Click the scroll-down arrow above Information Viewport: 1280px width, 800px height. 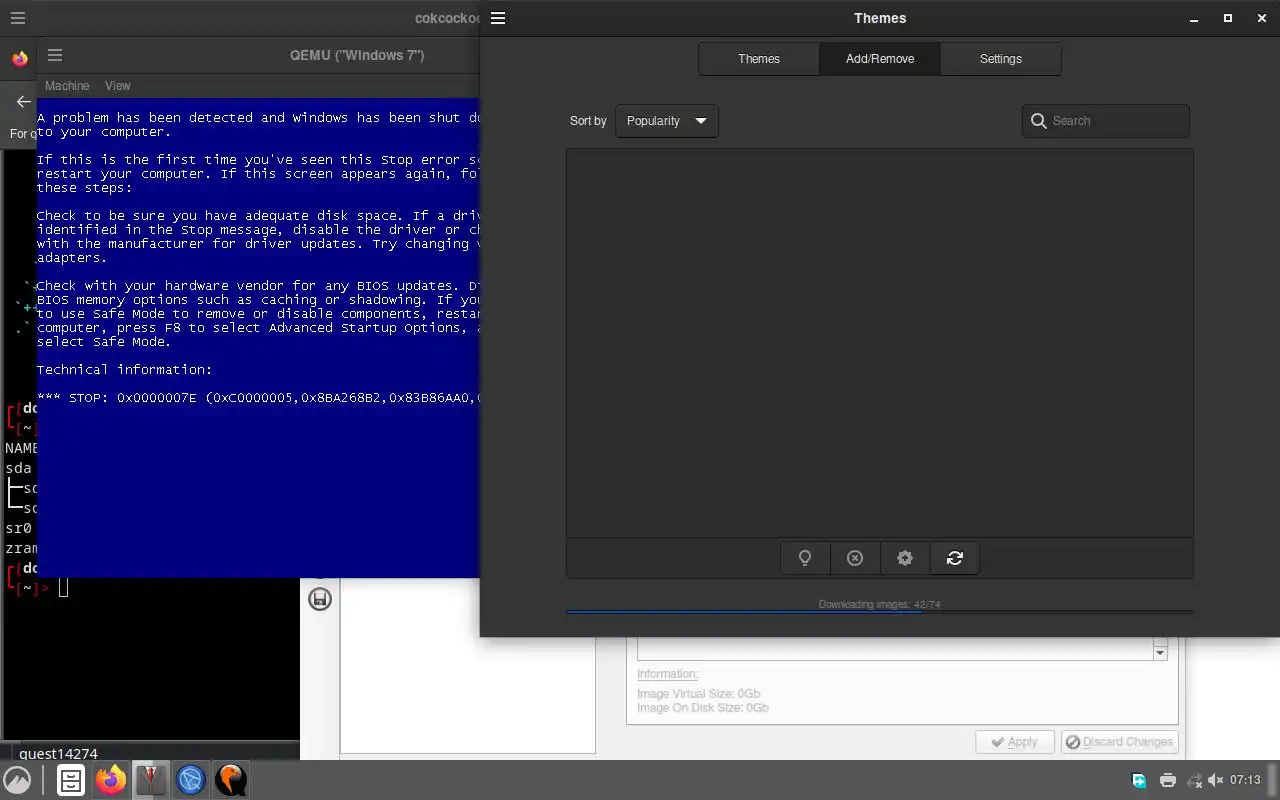1160,653
